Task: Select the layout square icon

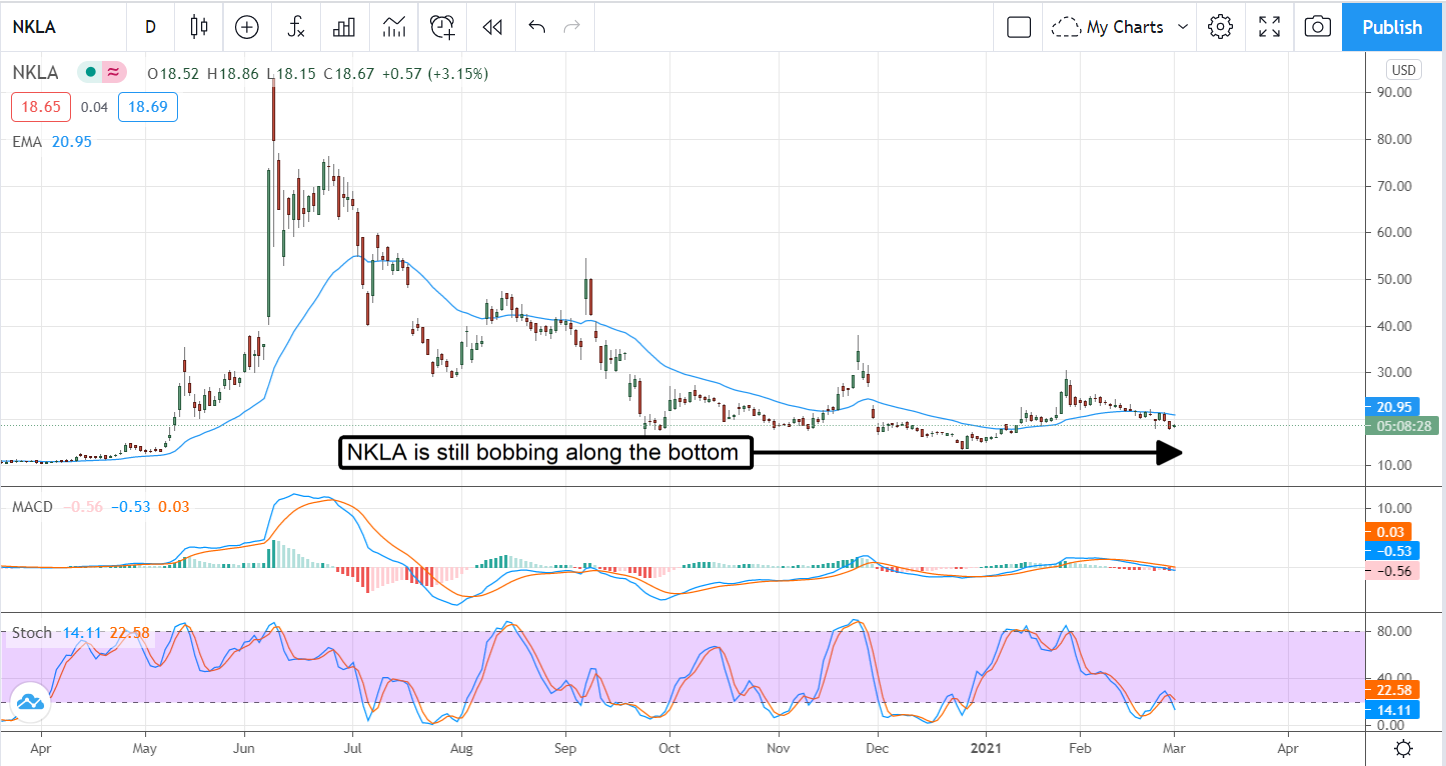Action: click(x=1019, y=27)
